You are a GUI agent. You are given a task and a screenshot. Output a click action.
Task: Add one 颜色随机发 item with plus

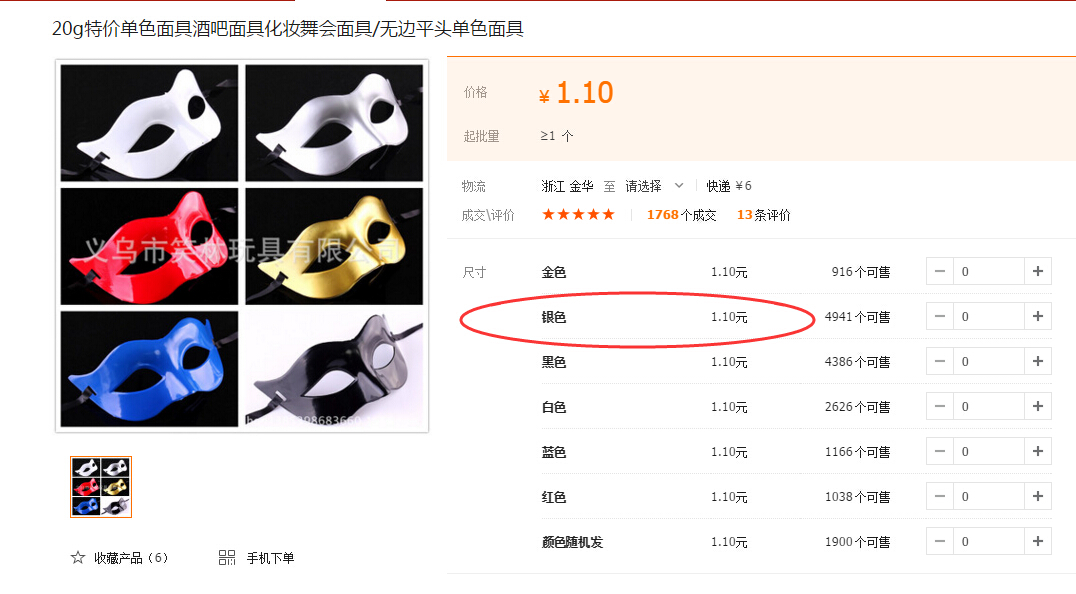[1038, 542]
